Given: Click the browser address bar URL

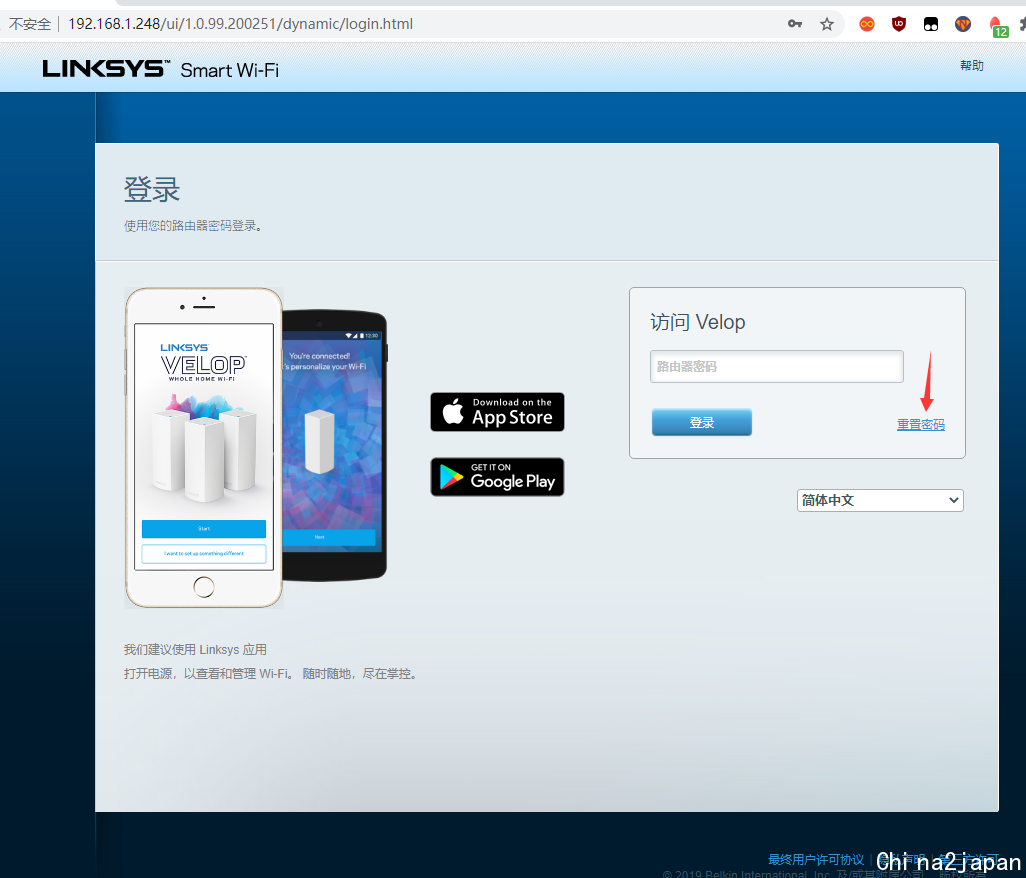Looking at the screenshot, I should (240, 24).
